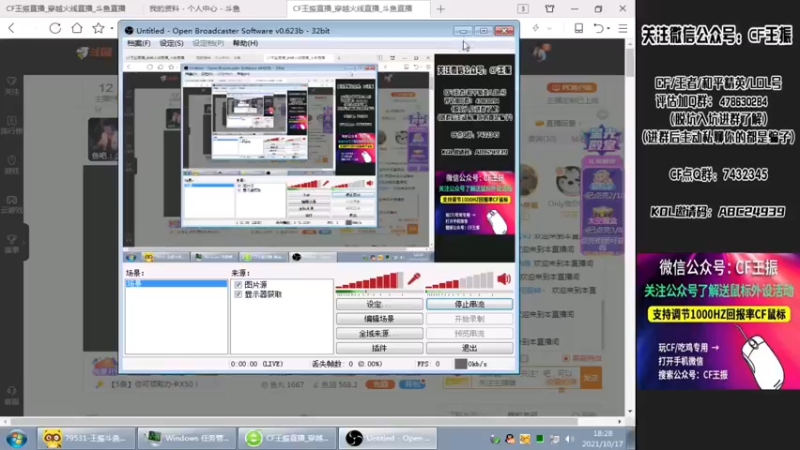
Task: Uncheck the 显示器获取 source checkbox
Action: coord(238,294)
